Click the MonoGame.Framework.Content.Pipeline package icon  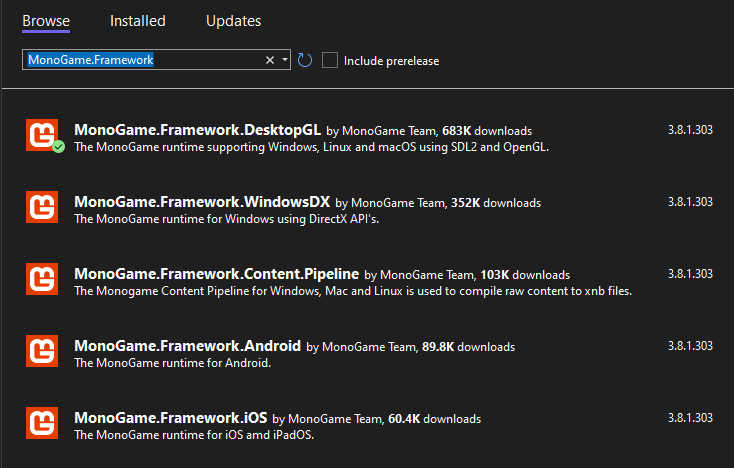(x=41, y=278)
